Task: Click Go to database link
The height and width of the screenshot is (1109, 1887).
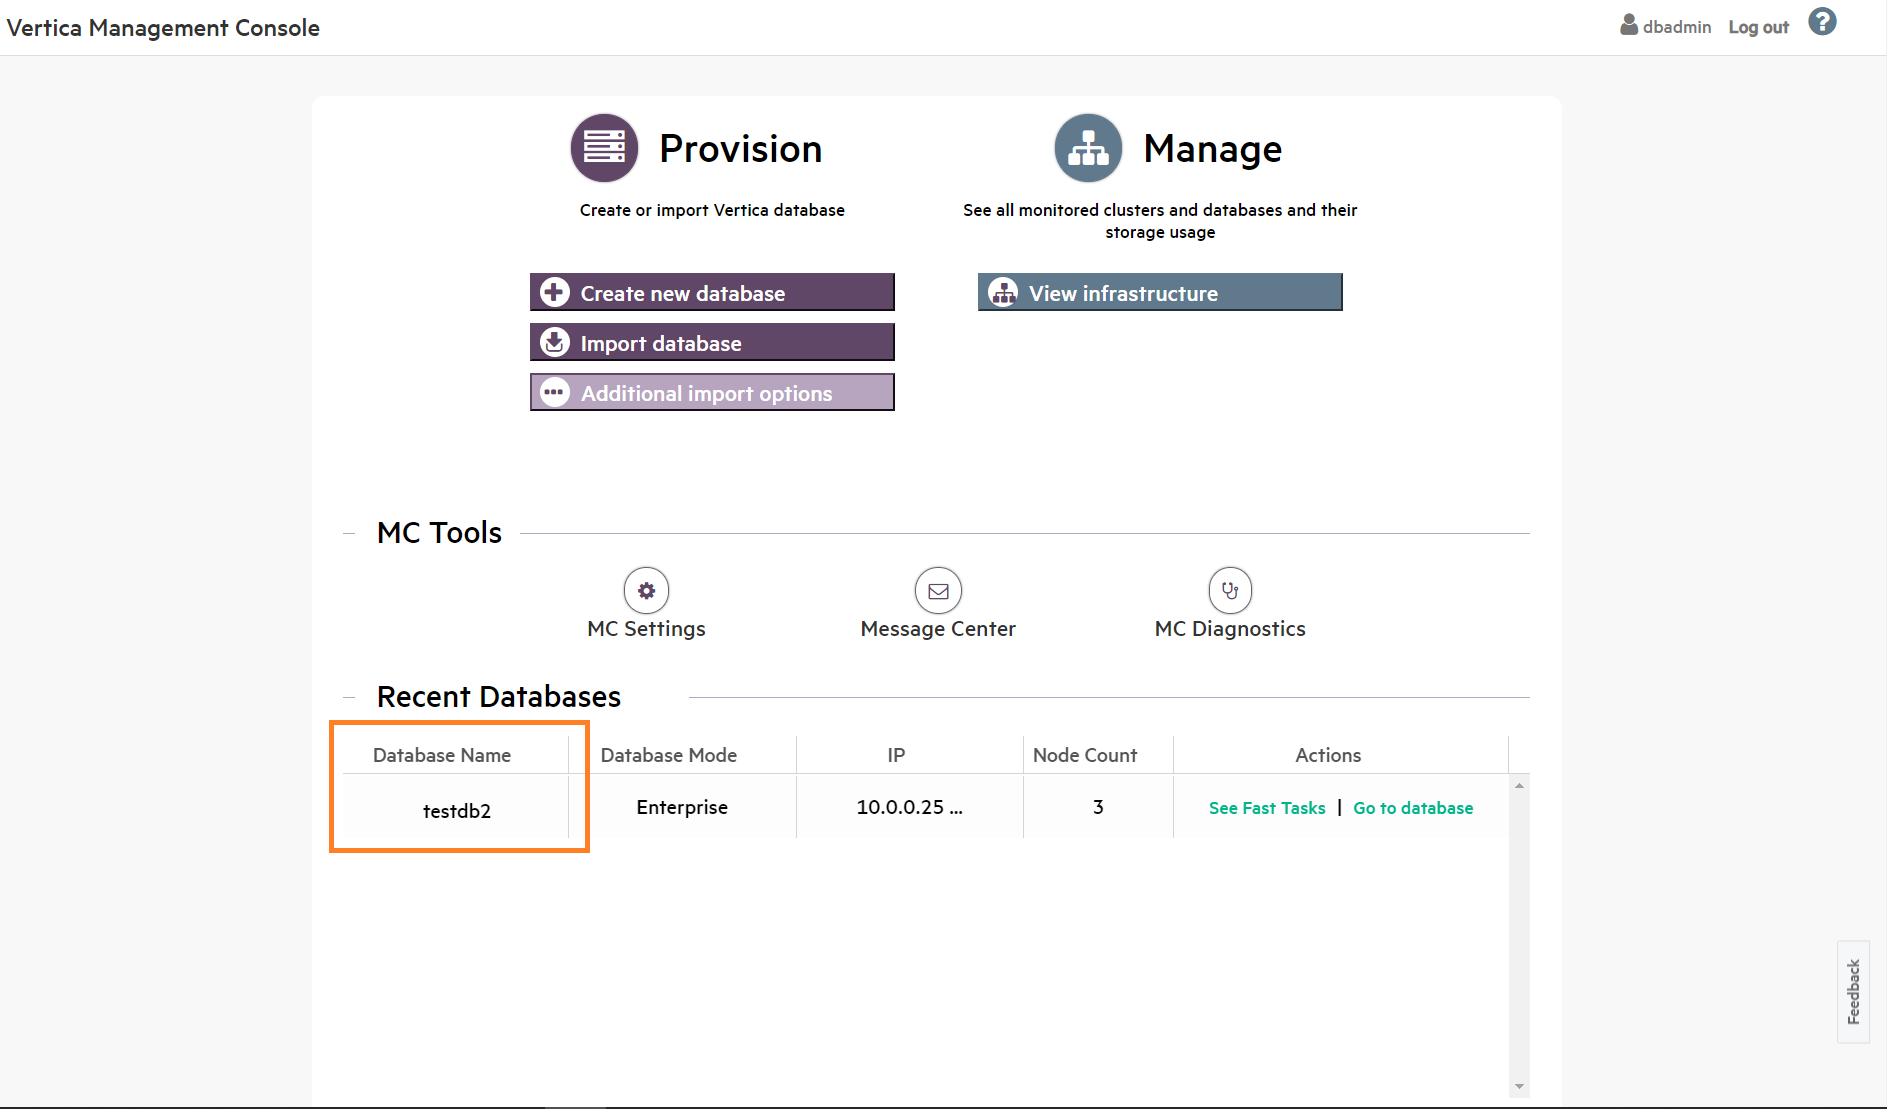Action: (x=1412, y=808)
